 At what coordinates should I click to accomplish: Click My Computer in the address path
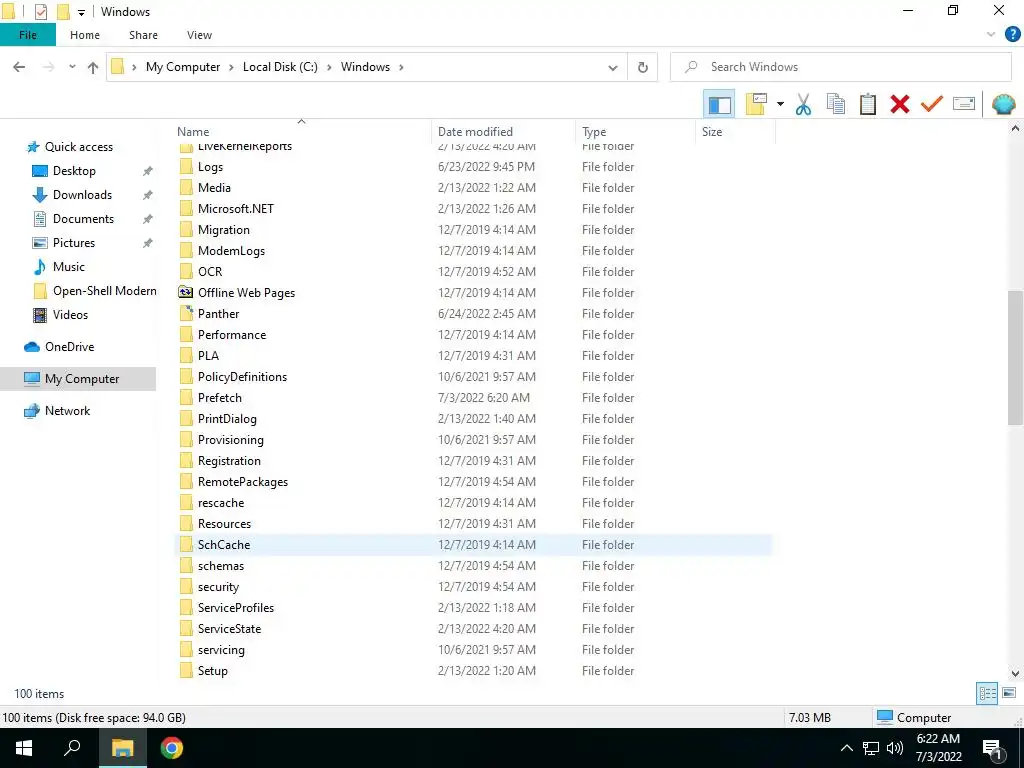(183, 67)
